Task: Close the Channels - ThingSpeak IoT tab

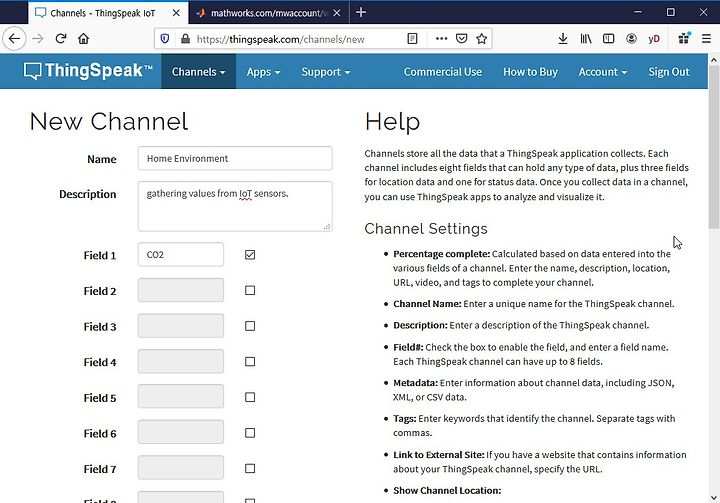Action: pos(176,13)
